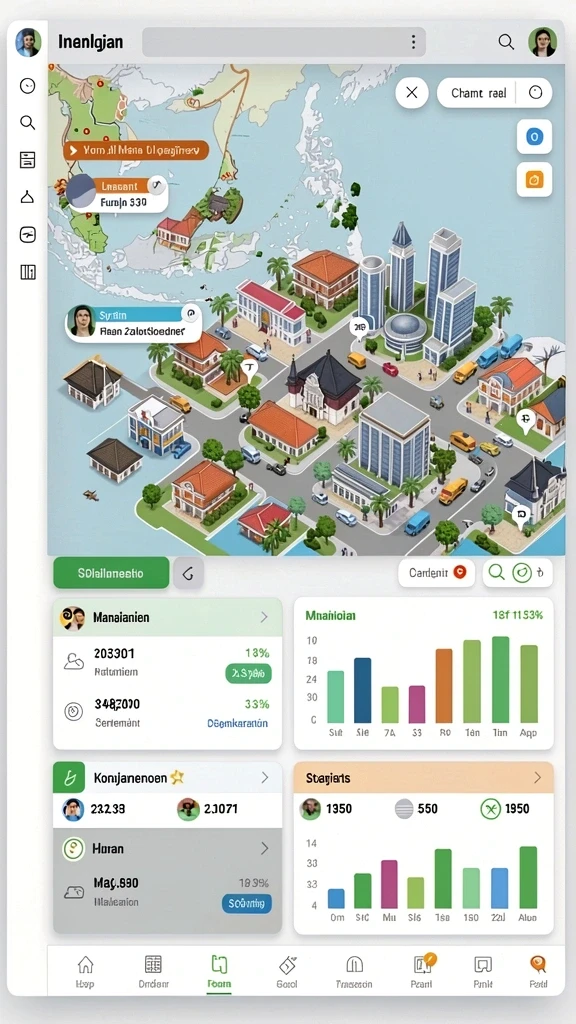
Task: Click the green leaf icon on Konjanenoen card
Action: click(x=69, y=778)
